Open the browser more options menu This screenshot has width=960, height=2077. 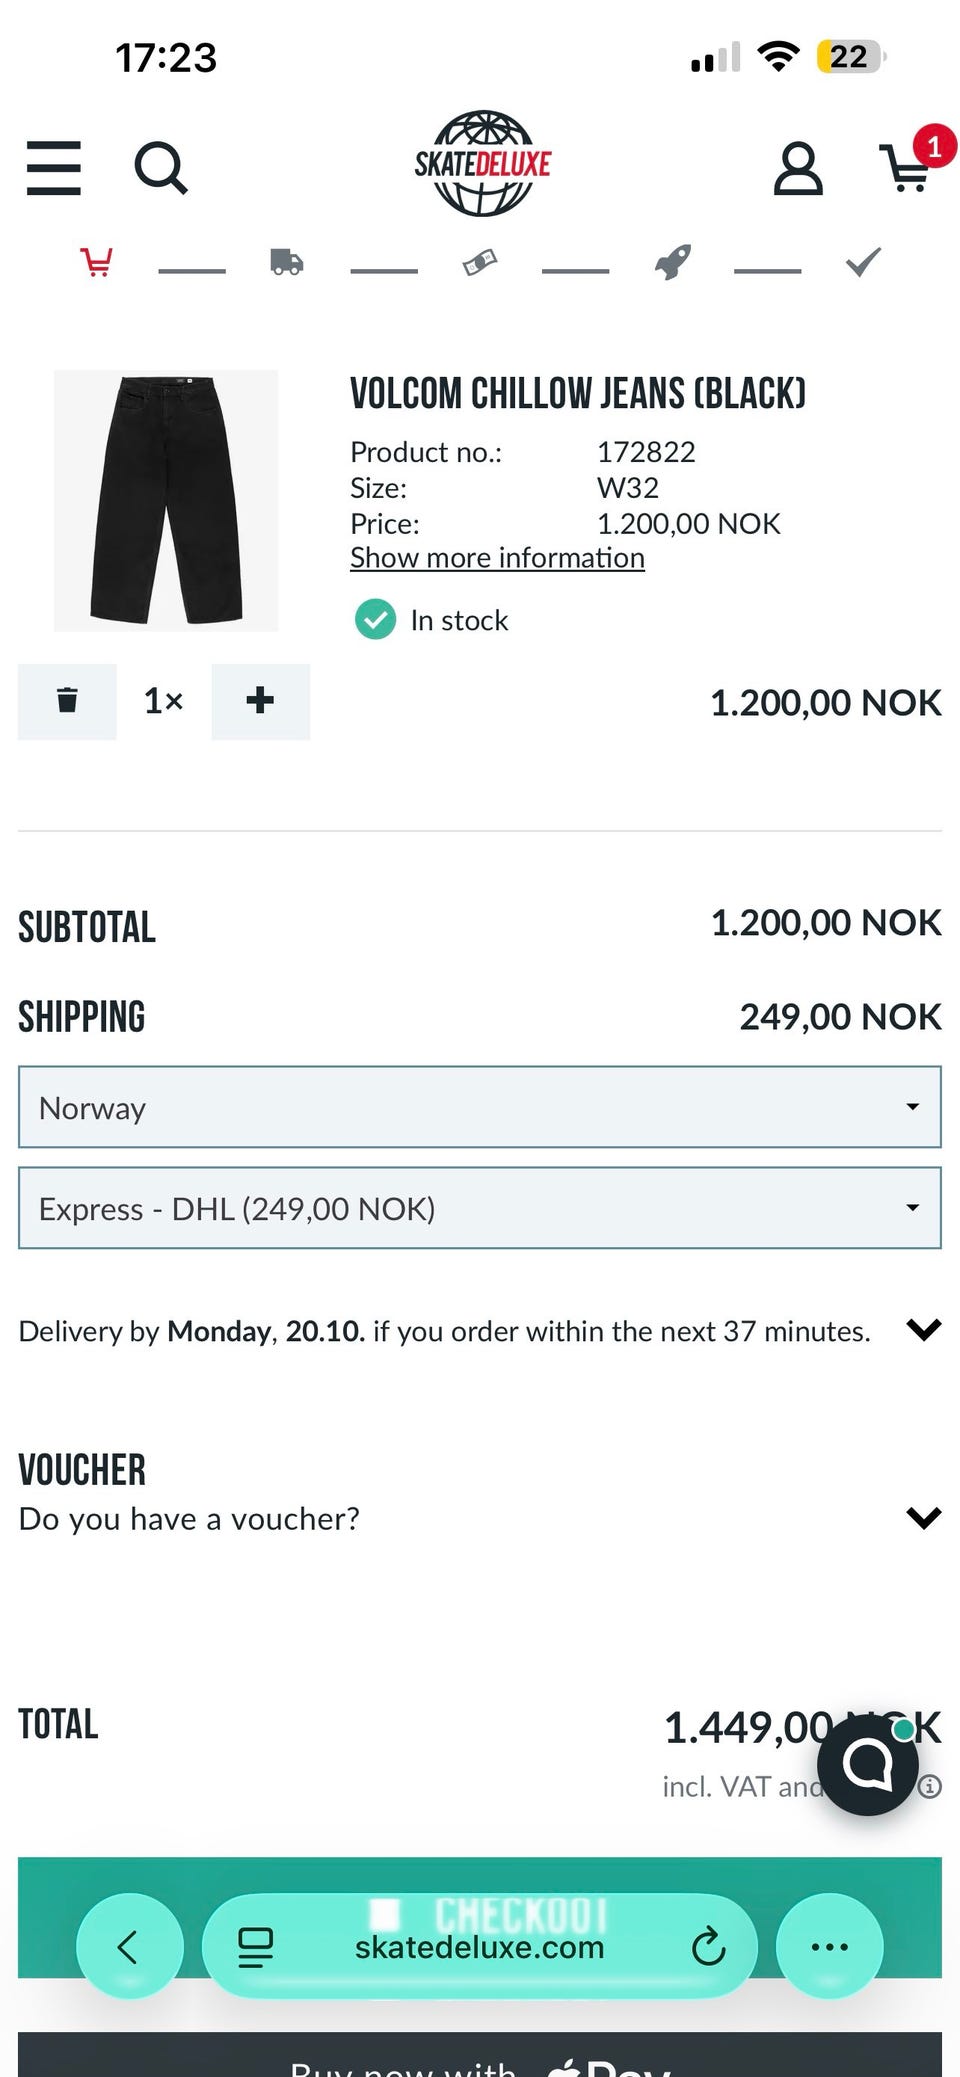click(x=829, y=1946)
